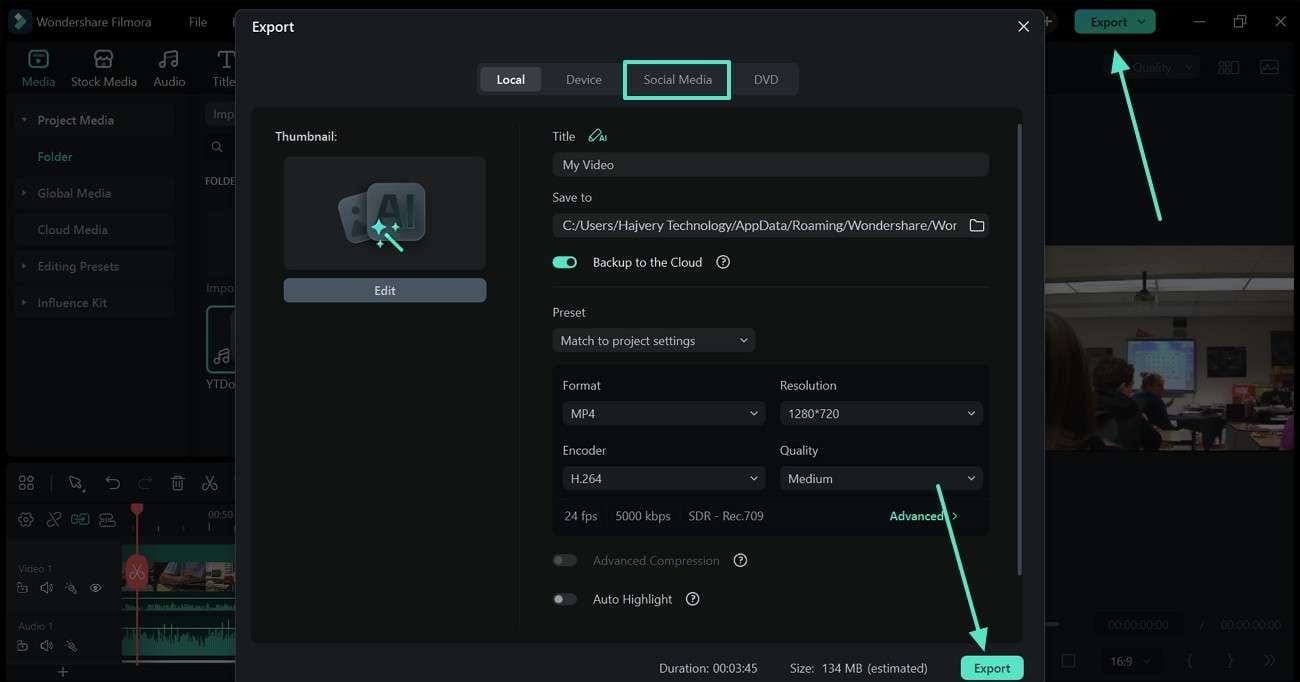Screen dimensions: 1300x682
Task: Click the Save to path field
Action: point(759,225)
